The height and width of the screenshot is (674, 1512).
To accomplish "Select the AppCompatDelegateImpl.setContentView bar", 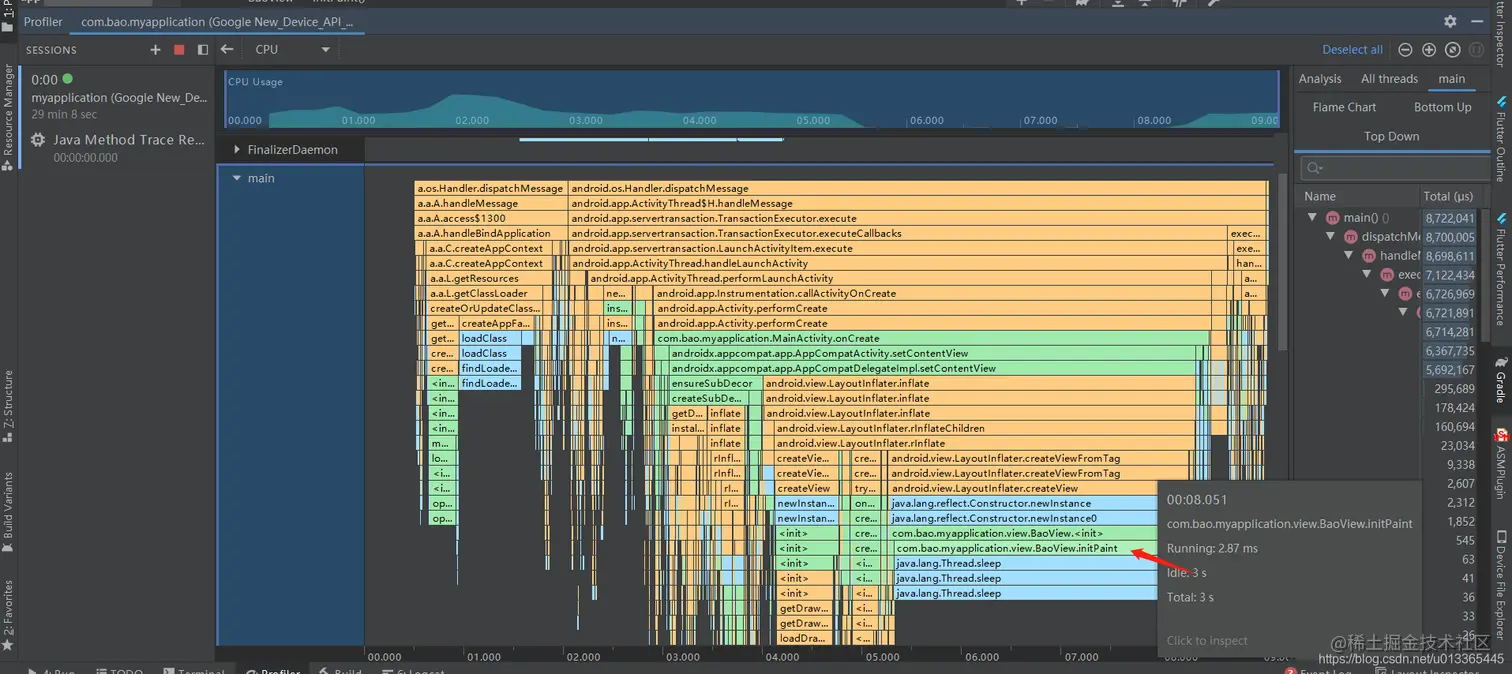I will [933, 369].
